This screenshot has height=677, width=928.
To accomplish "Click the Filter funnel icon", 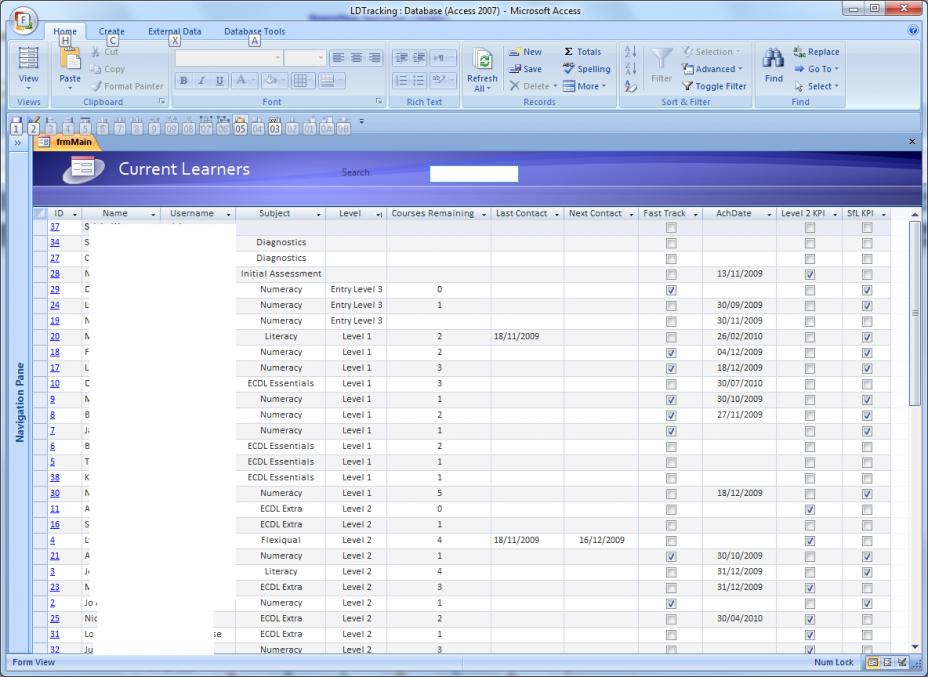I will coord(661,60).
